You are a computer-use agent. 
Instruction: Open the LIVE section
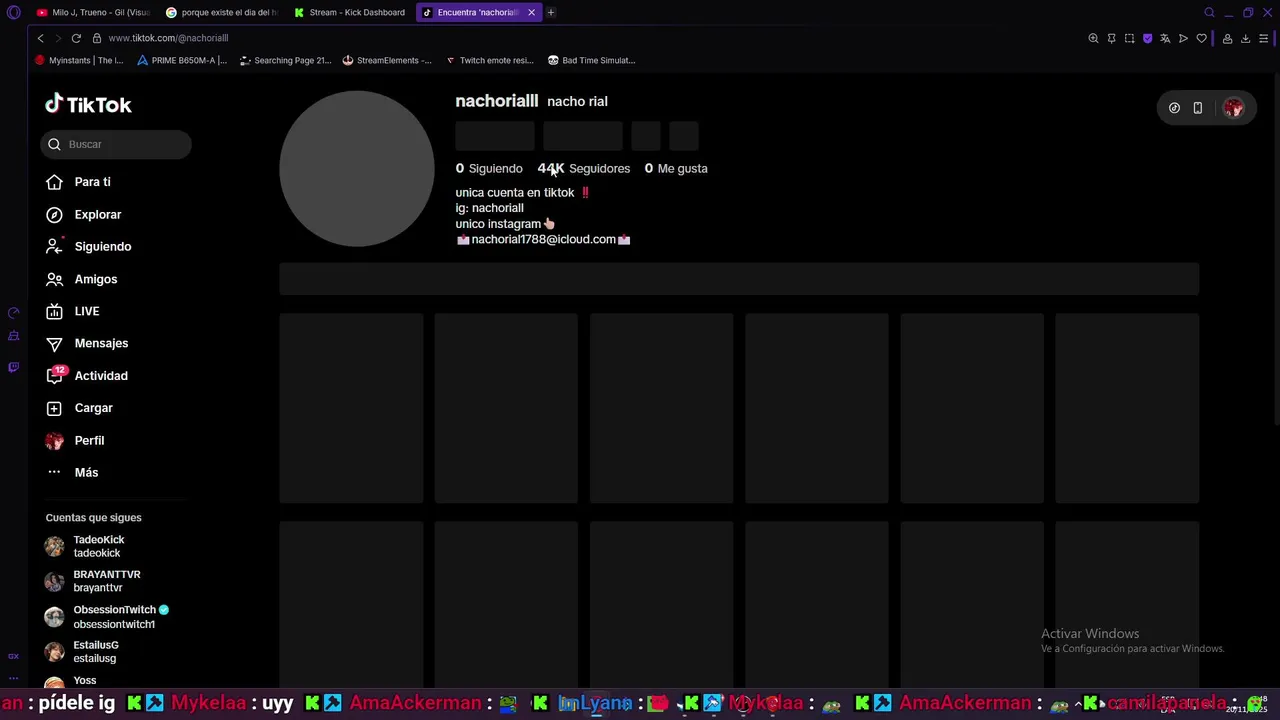[x=86, y=311]
